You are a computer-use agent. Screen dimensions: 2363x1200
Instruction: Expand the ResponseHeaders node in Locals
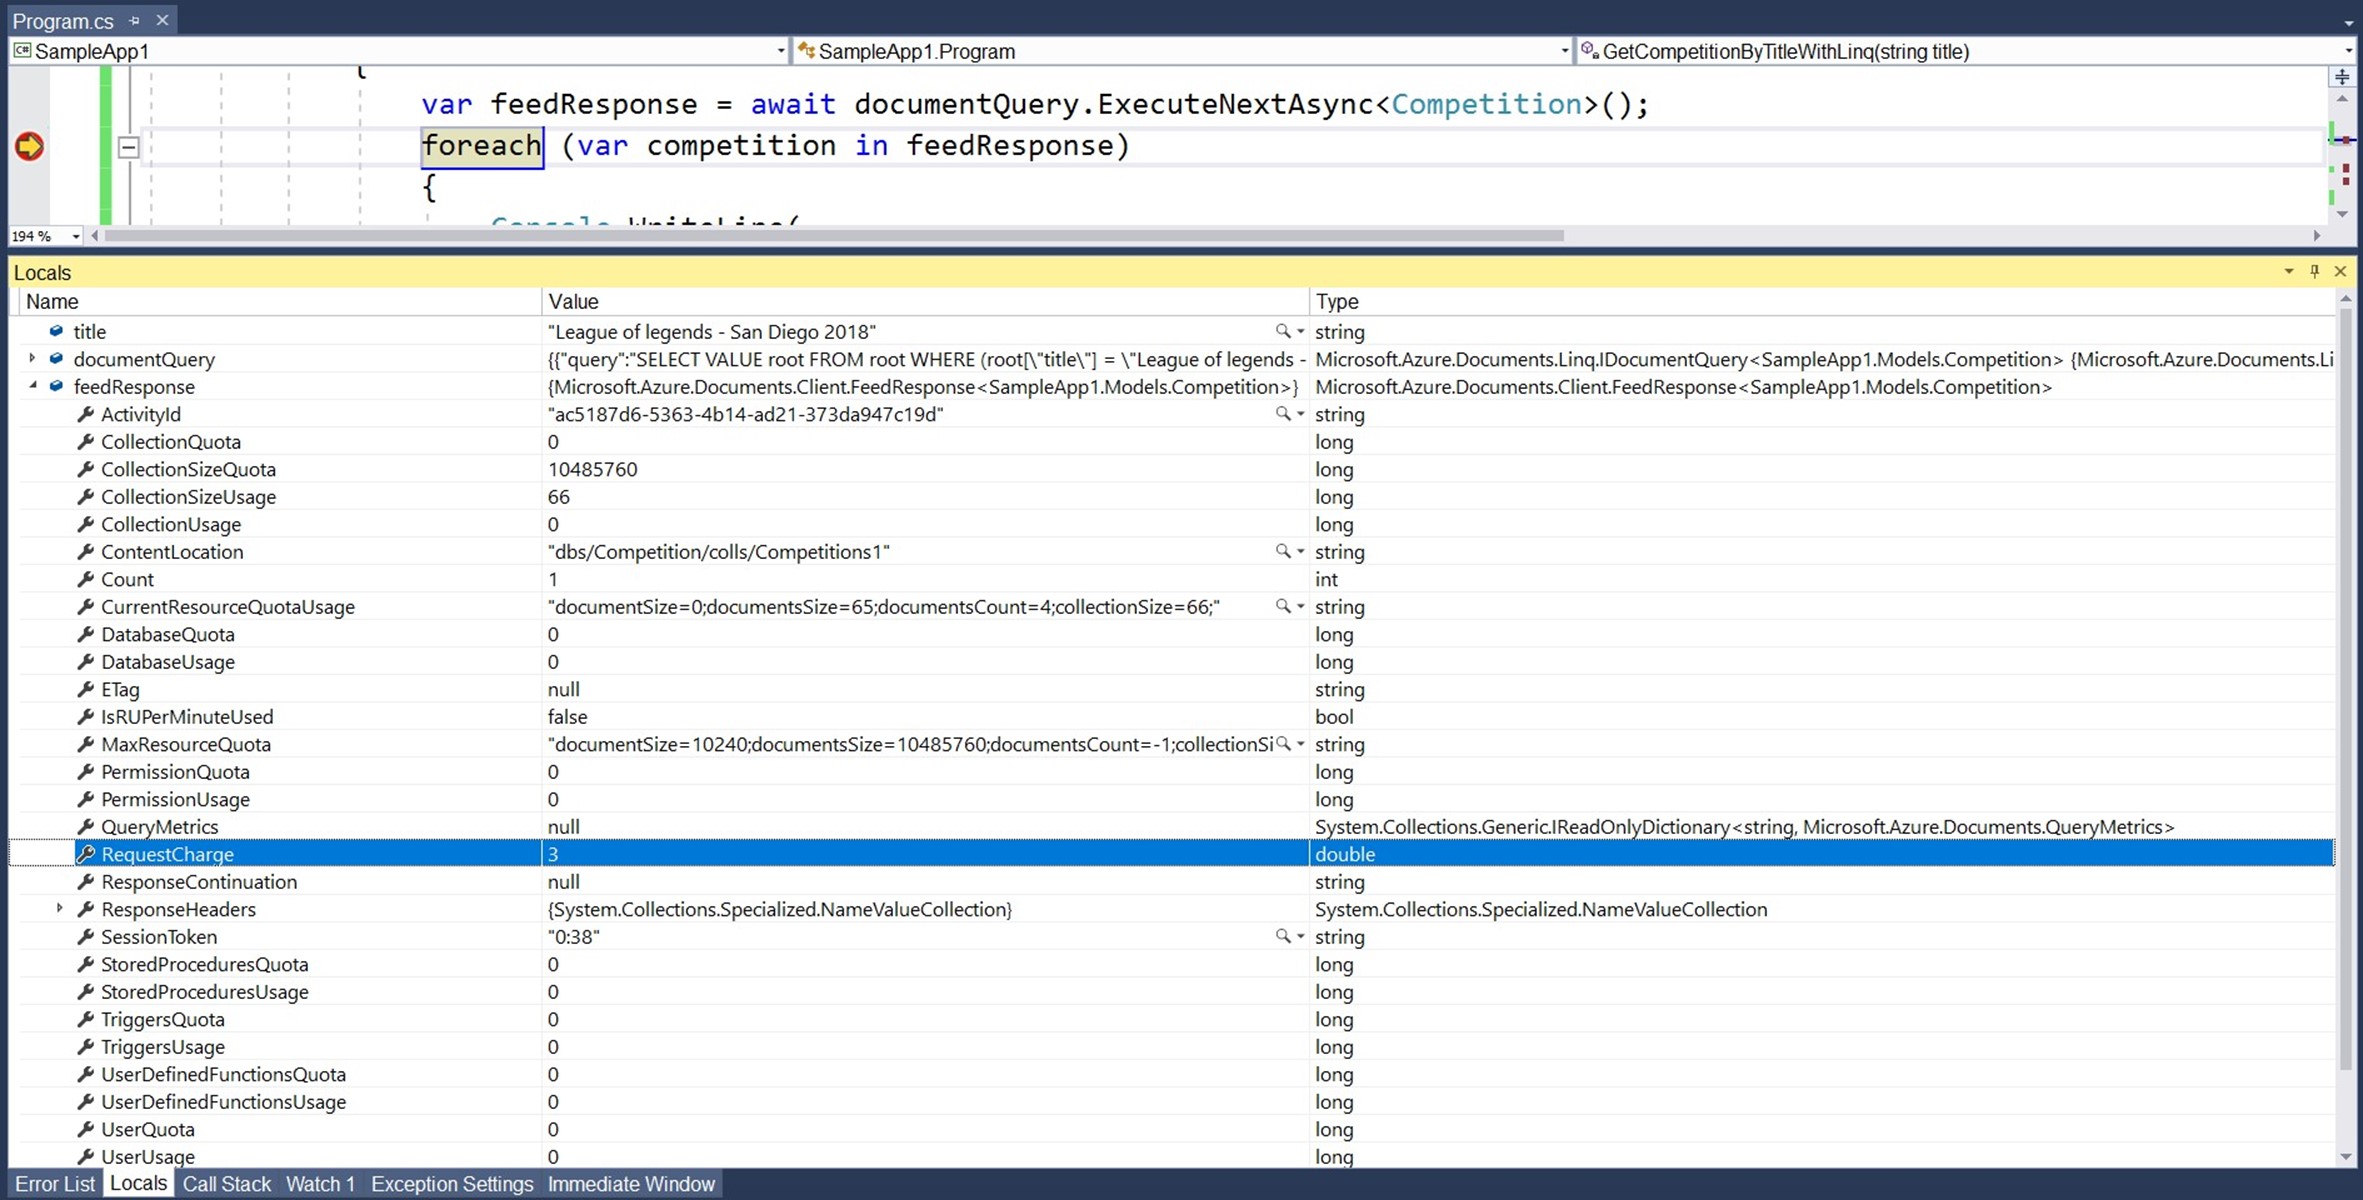click(x=58, y=909)
